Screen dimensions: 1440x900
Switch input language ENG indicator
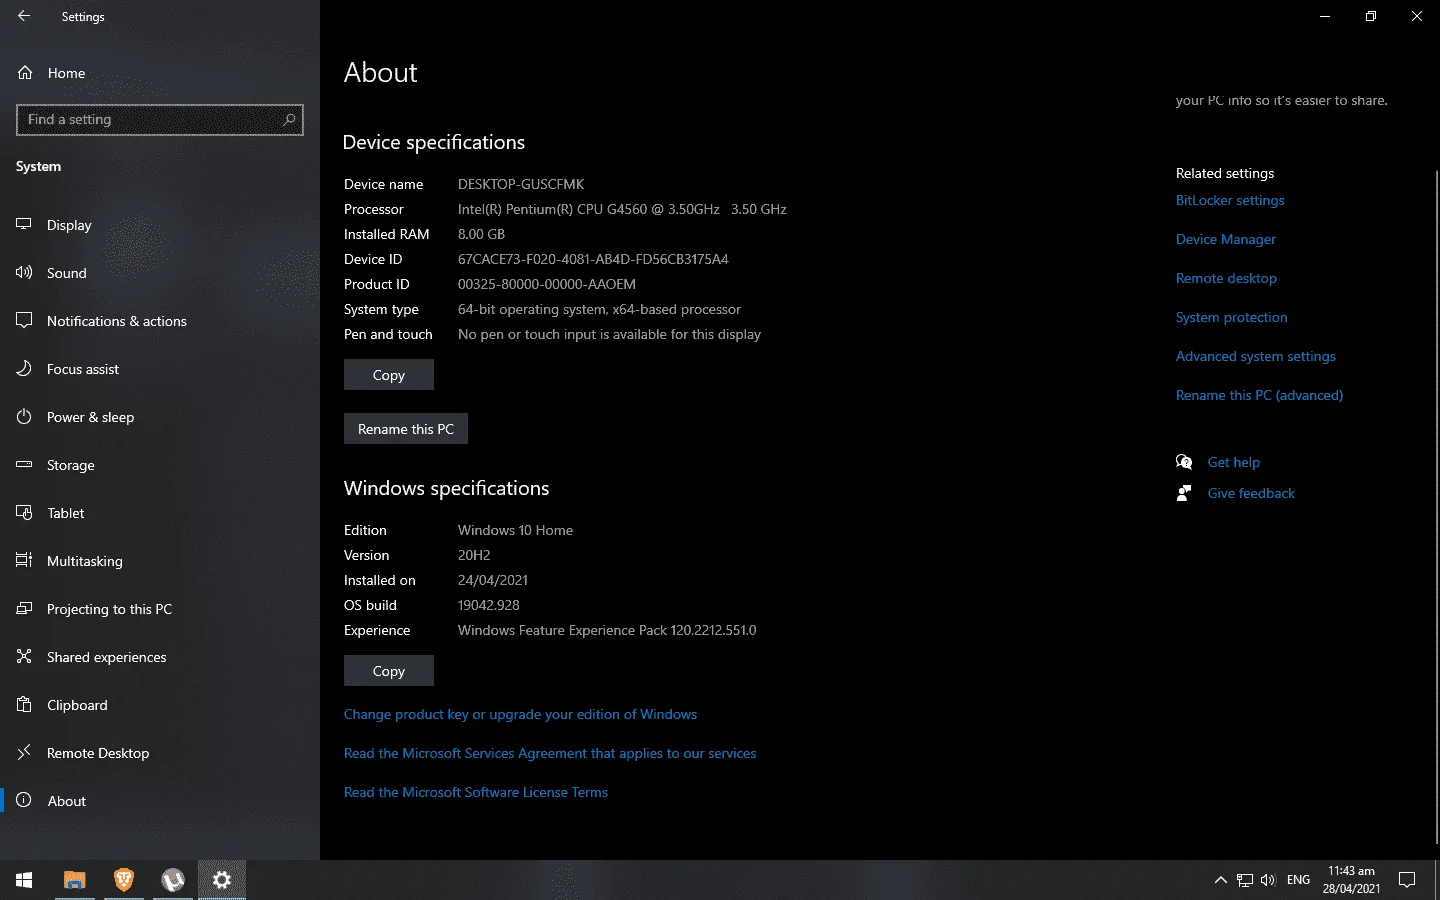pos(1298,880)
